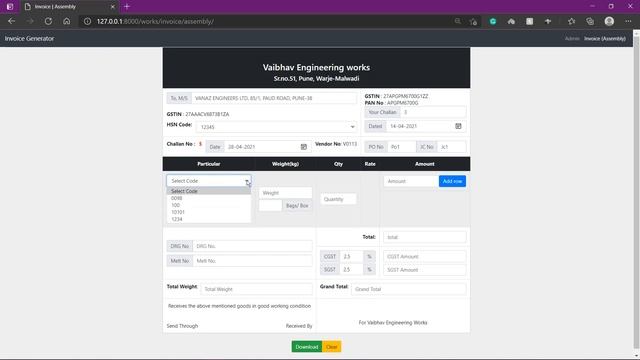Edit the SGST percent value
Image resolution: width=640 pixels, height=360 pixels.
(351, 269)
